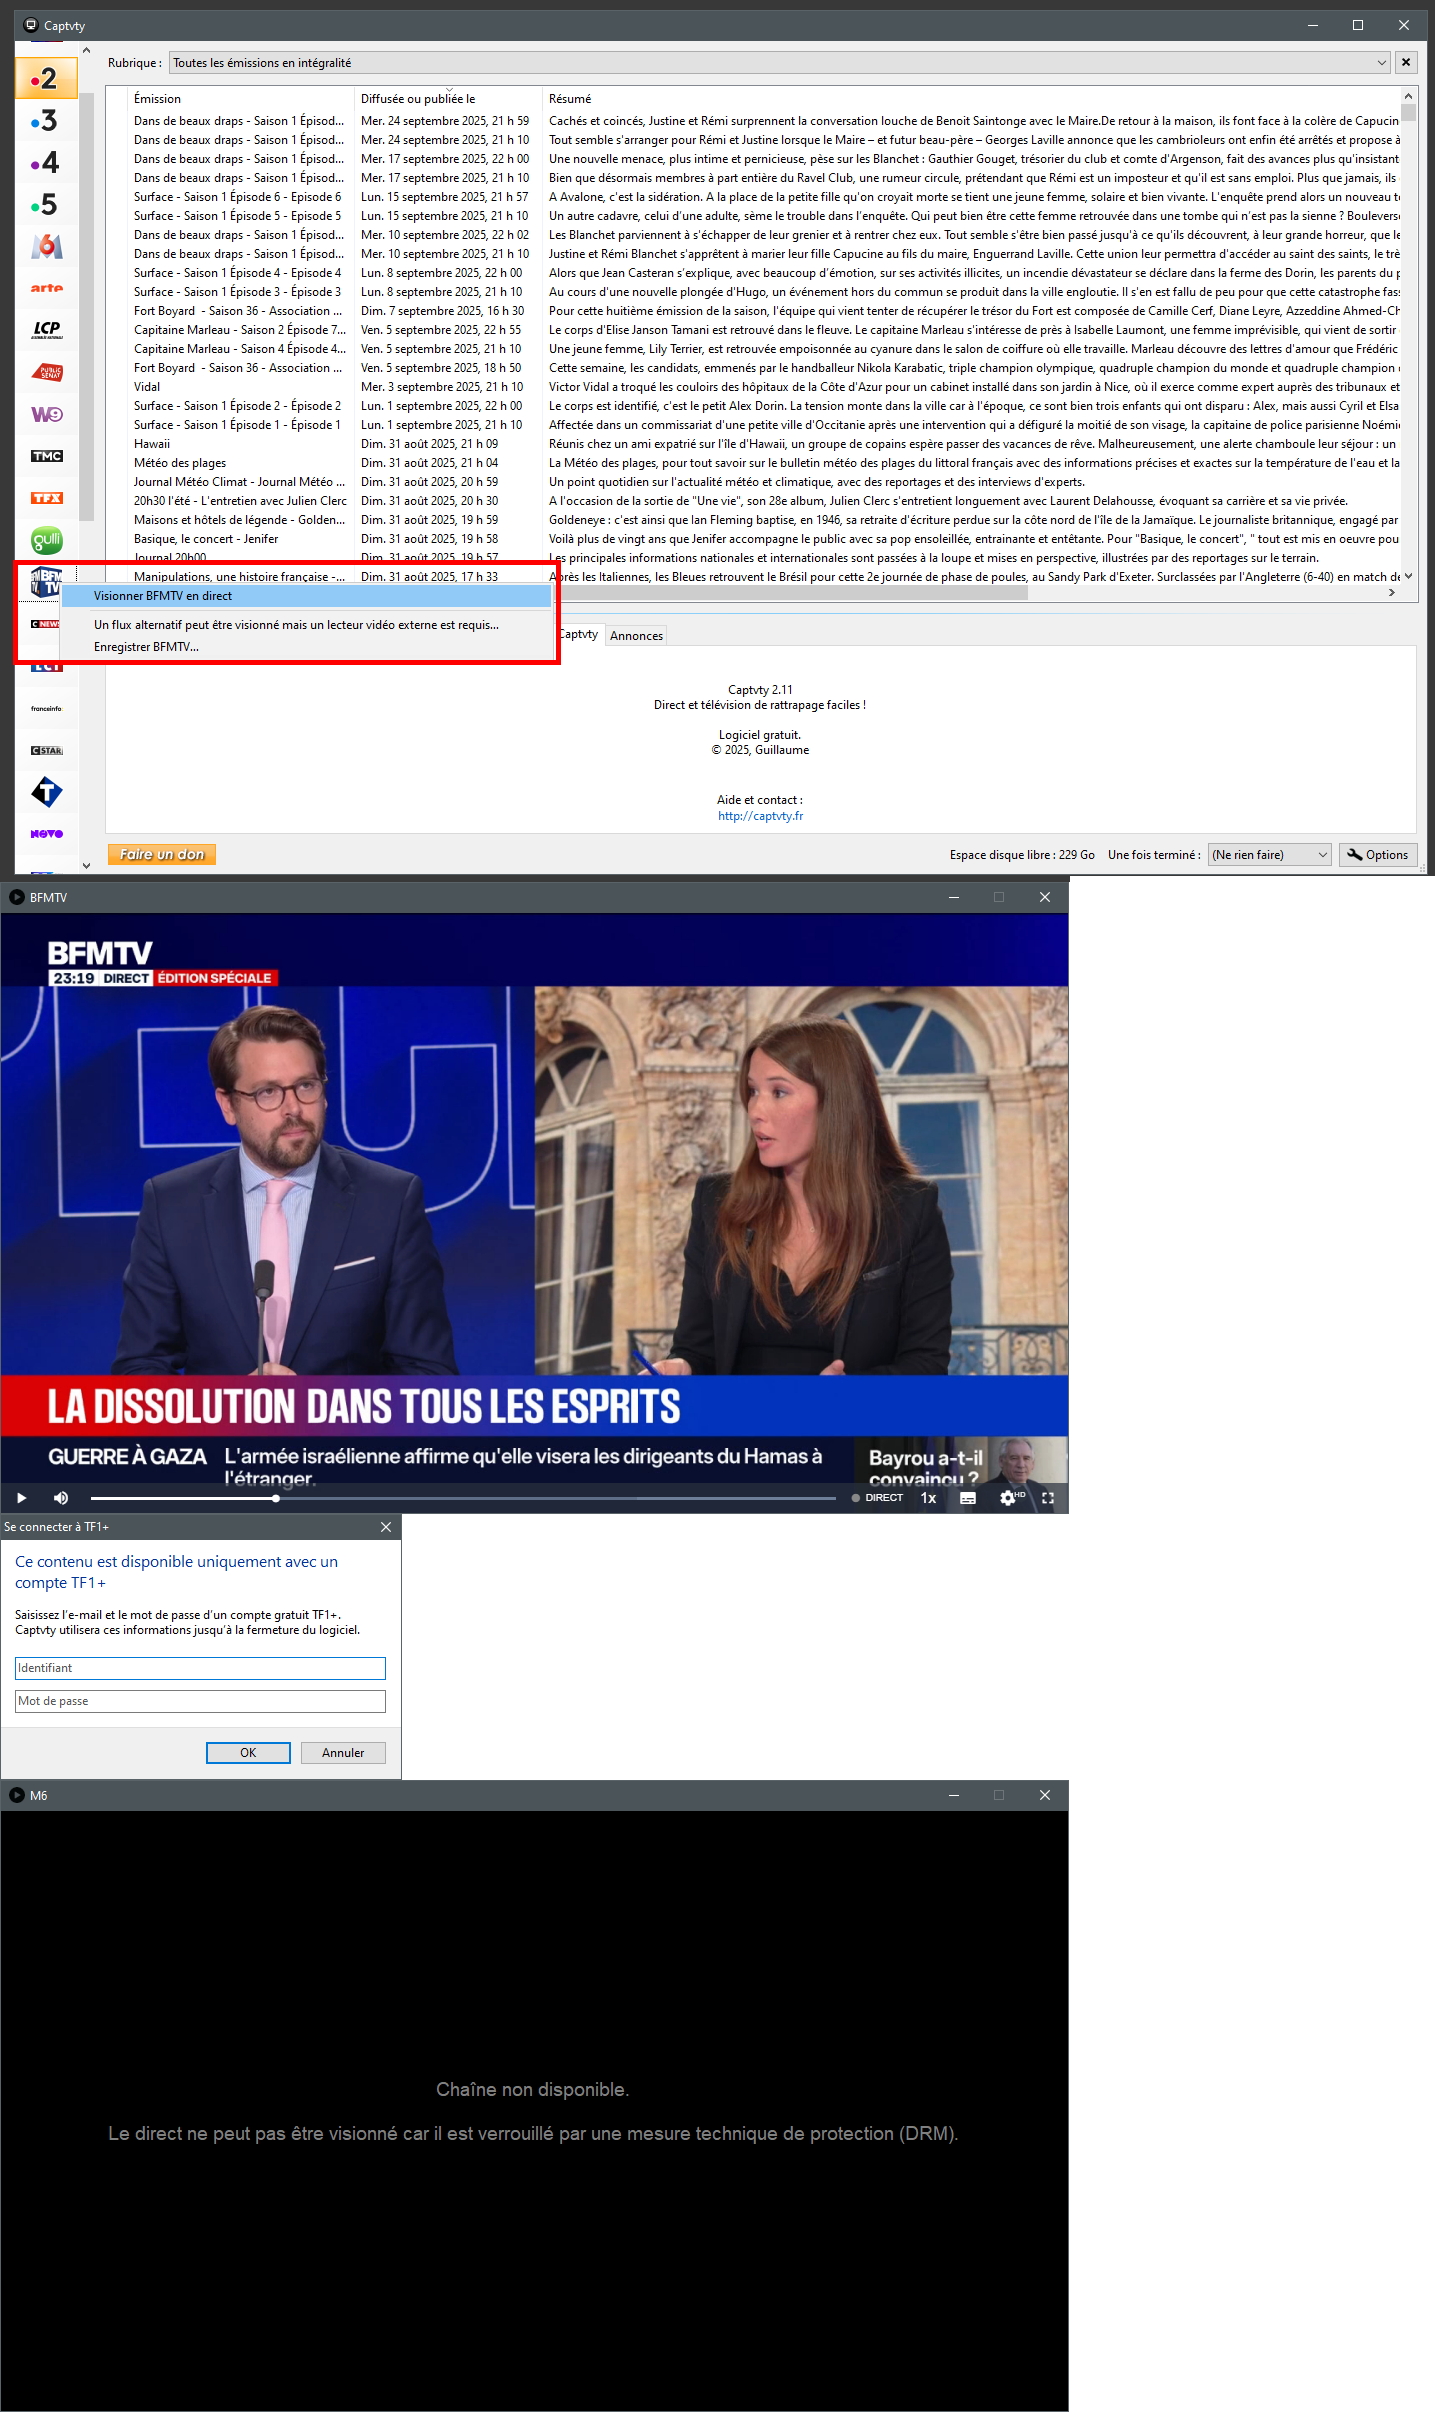Open the TMC channel
The width and height of the screenshot is (1435, 2412).
46,456
